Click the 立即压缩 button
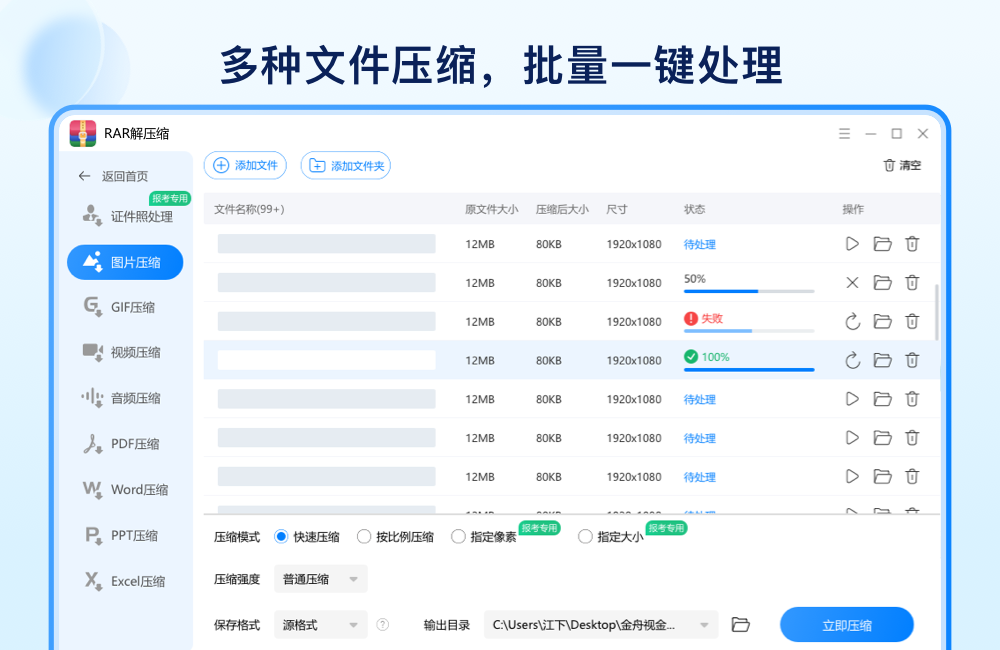This screenshot has height=650, width=1000. [x=846, y=624]
